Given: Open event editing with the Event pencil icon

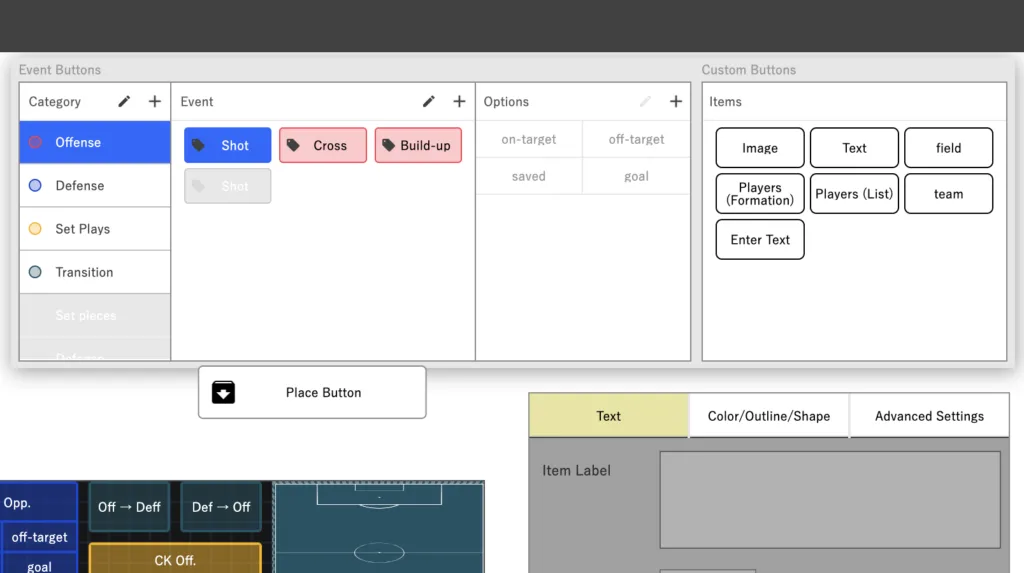Looking at the screenshot, I should tap(428, 101).
